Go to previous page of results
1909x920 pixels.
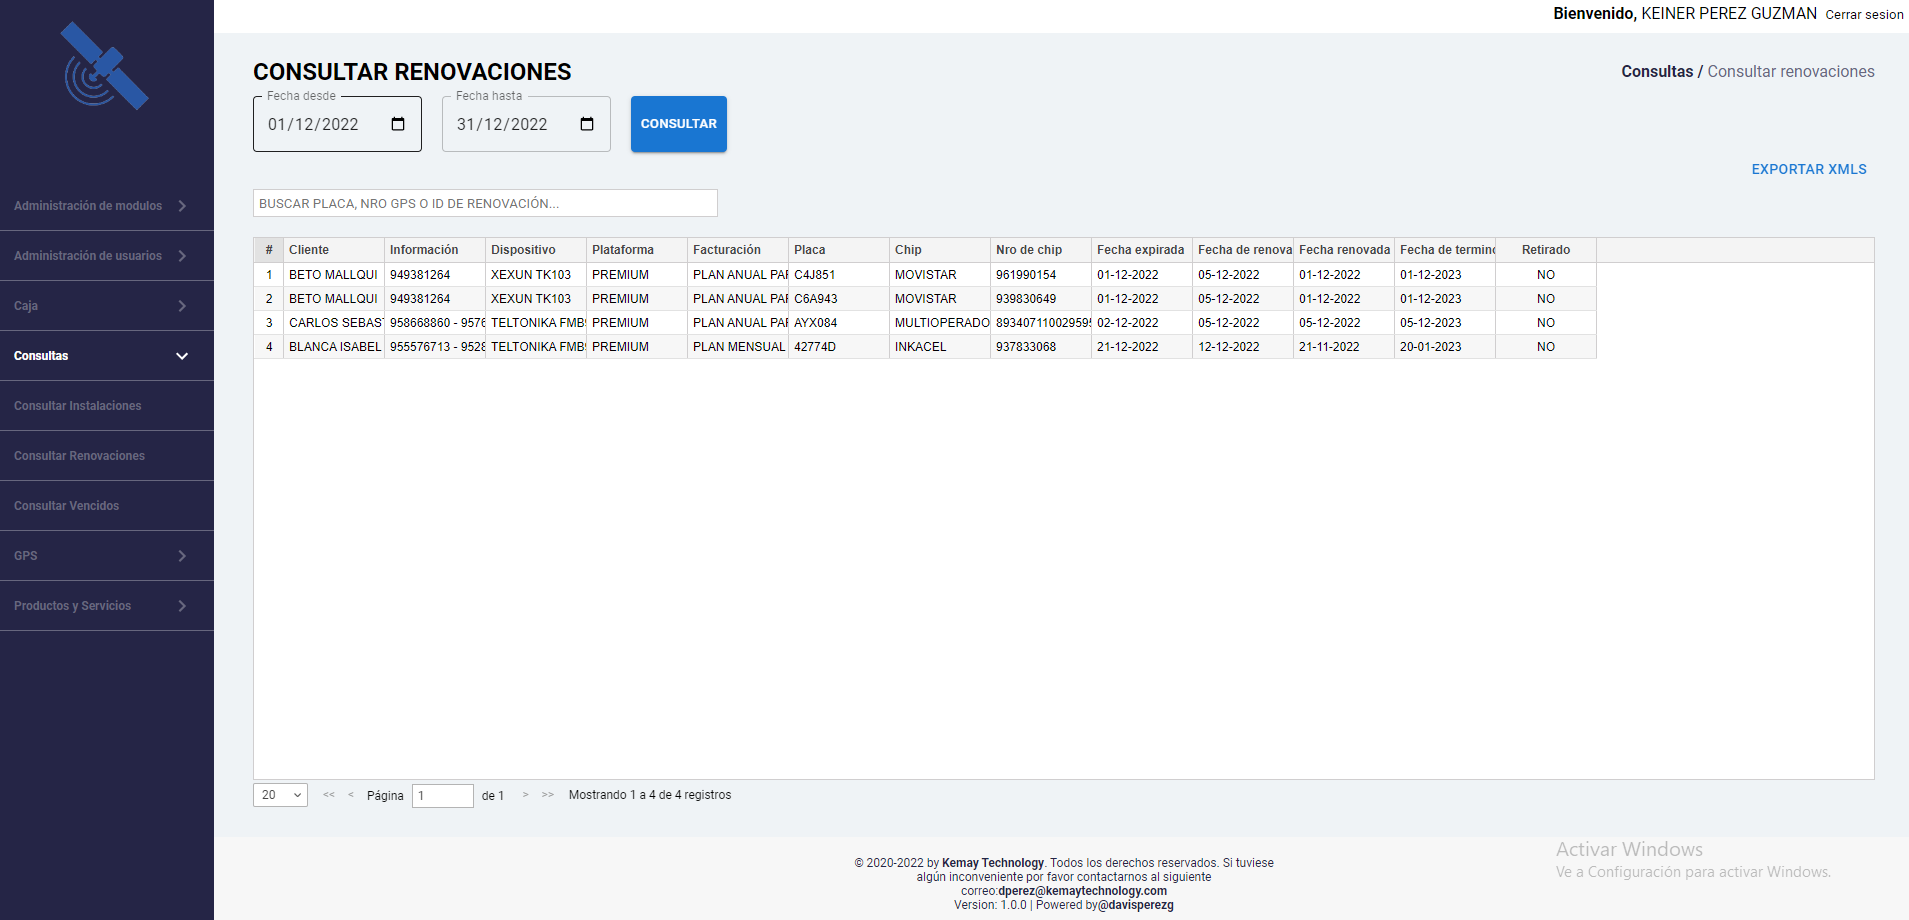click(351, 795)
